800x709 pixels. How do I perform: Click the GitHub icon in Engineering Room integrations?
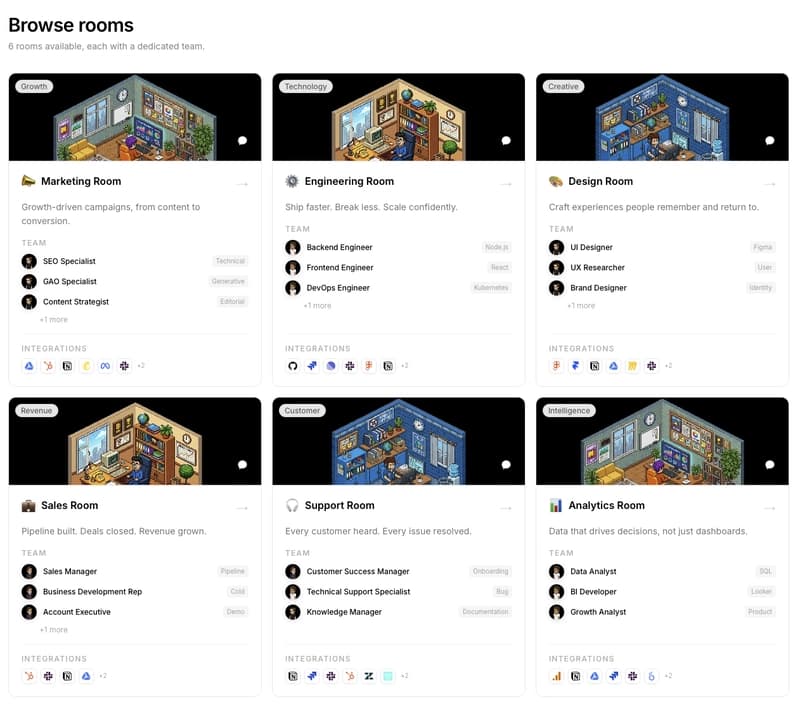point(293,366)
